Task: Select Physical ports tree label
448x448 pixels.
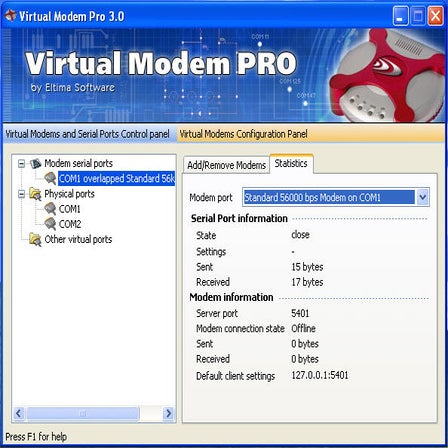Action: (x=69, y=194)
